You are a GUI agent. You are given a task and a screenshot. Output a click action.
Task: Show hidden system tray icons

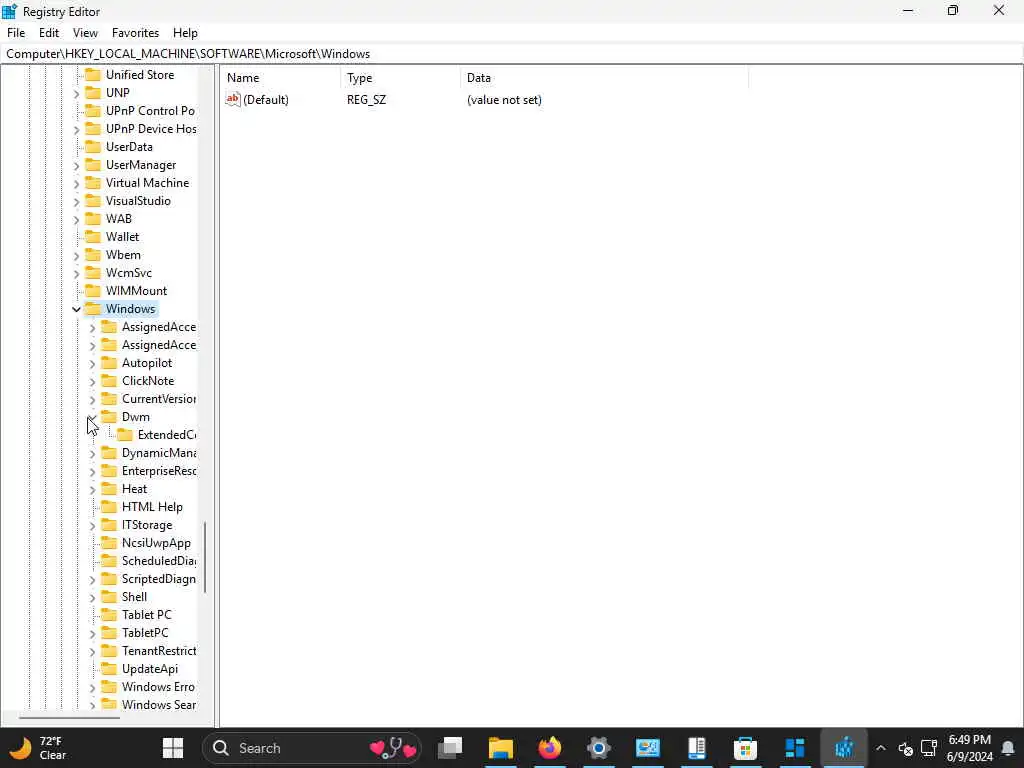[x=881, y=748]
